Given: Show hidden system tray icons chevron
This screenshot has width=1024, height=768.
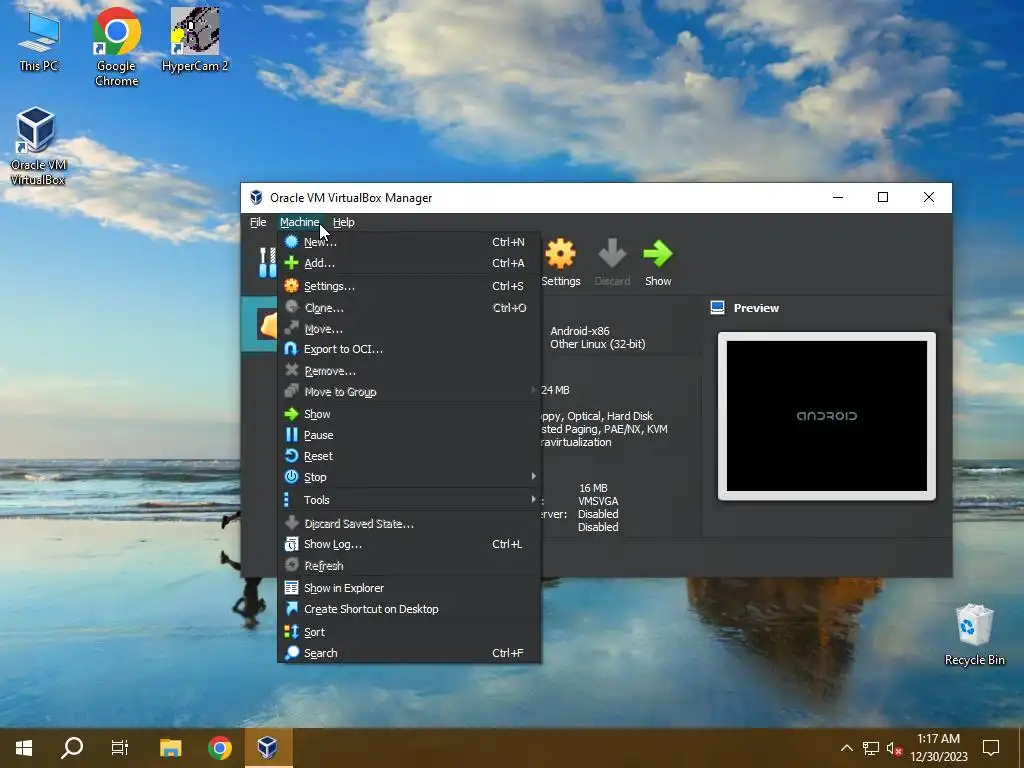Looking at the screenshot, I should 846,748.
